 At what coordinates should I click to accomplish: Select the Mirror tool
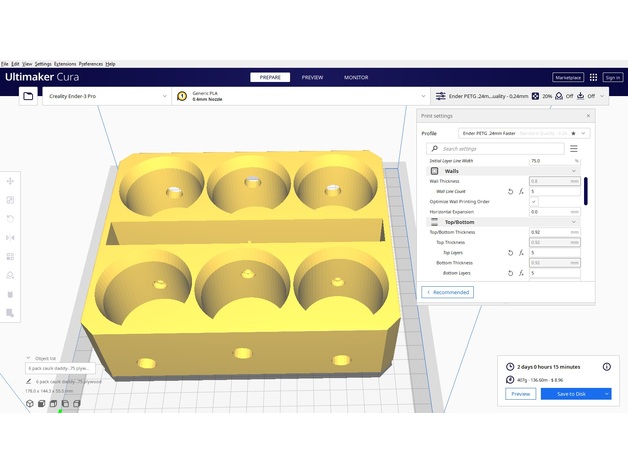pos(10,238)
